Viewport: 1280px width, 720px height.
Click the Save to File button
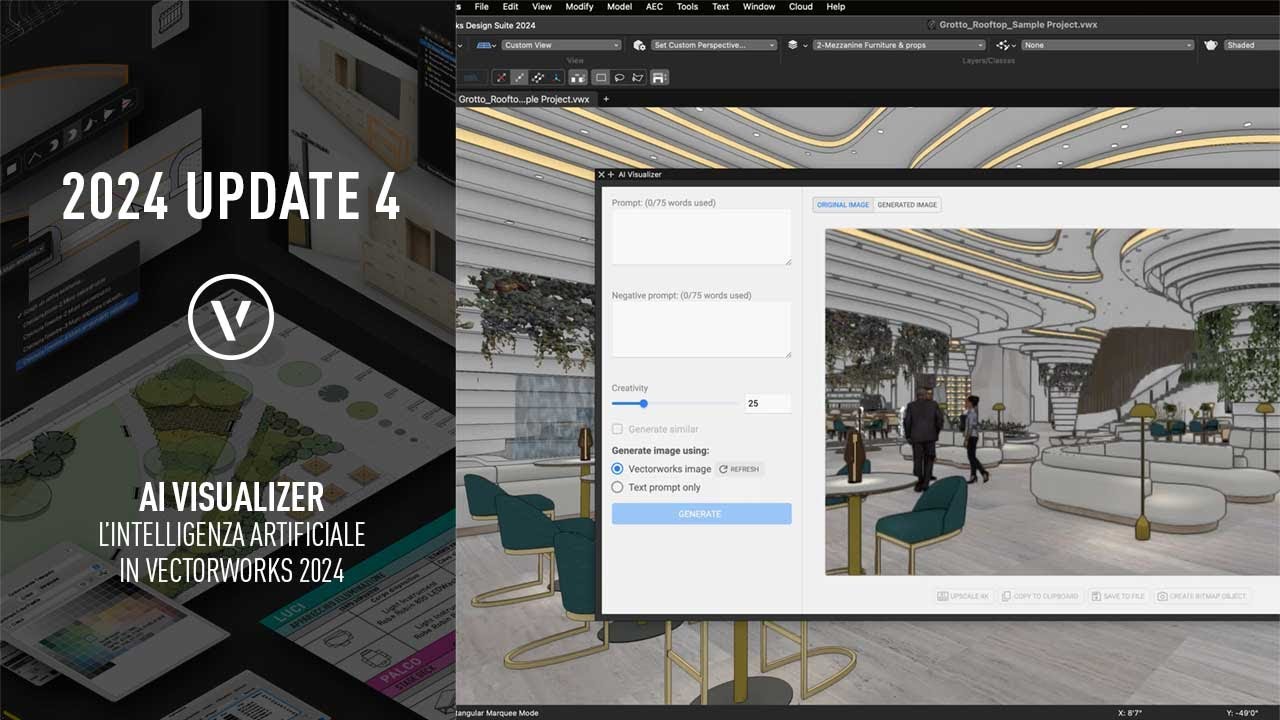pos(1118,596)
